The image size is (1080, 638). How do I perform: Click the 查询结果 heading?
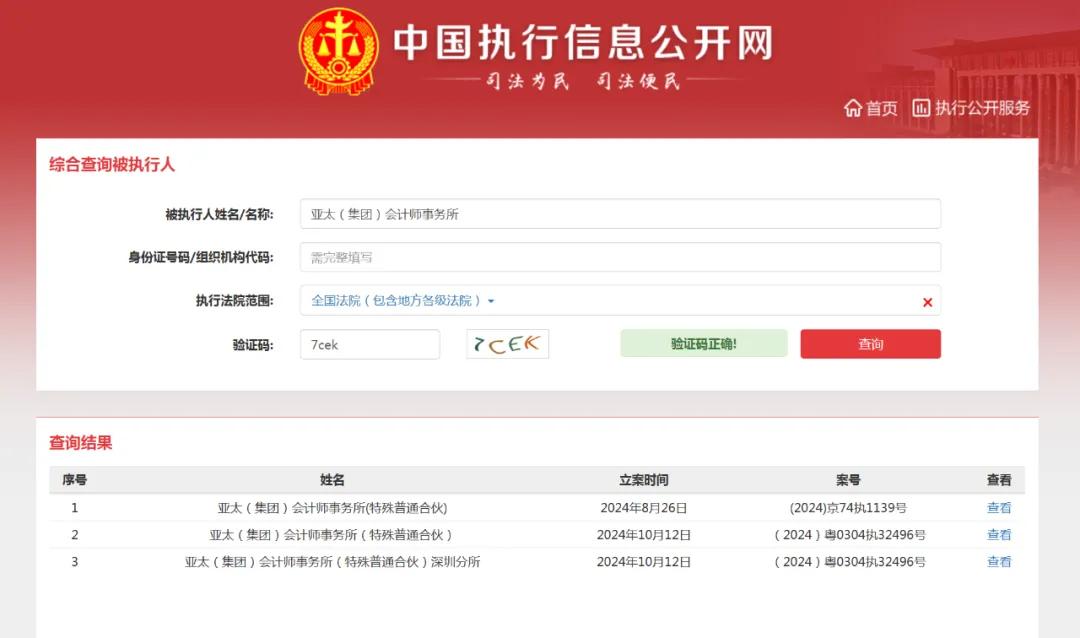81,443
